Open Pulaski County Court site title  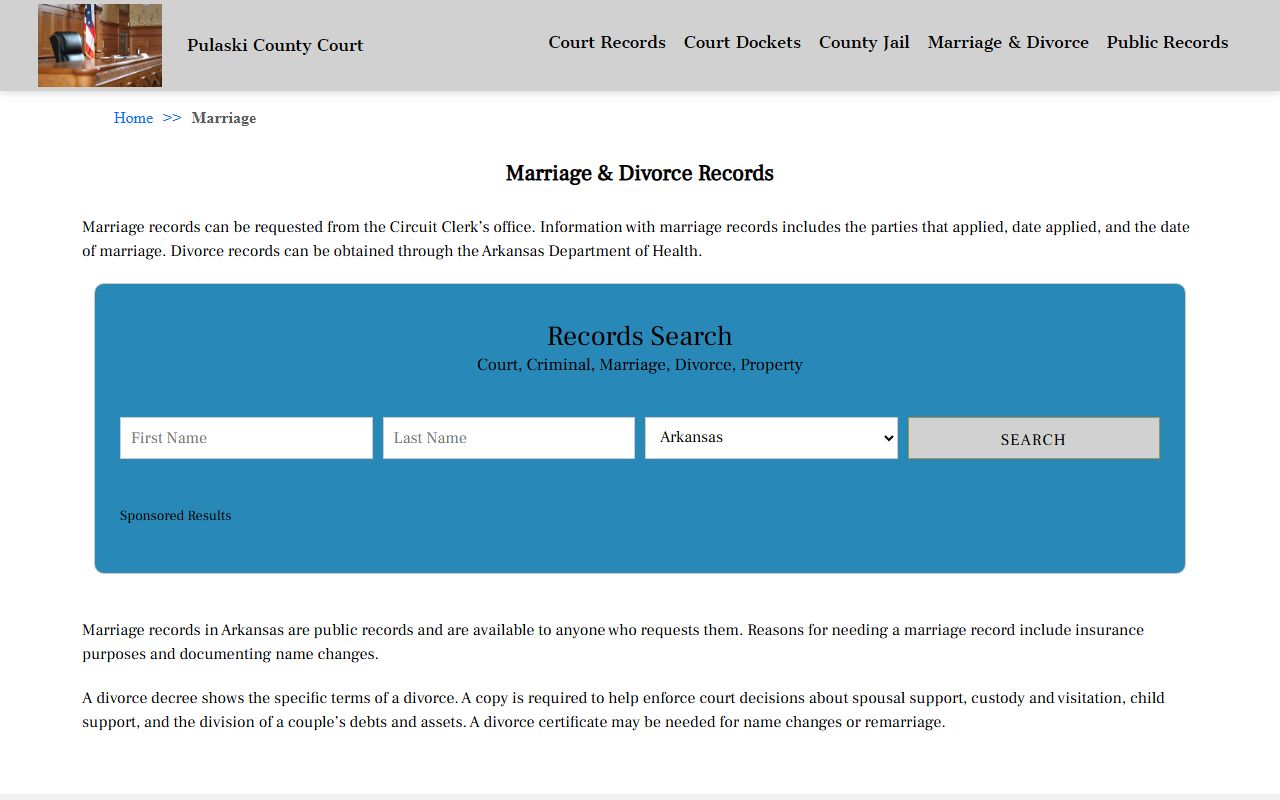pyautogui.click(x=275, y=45)
